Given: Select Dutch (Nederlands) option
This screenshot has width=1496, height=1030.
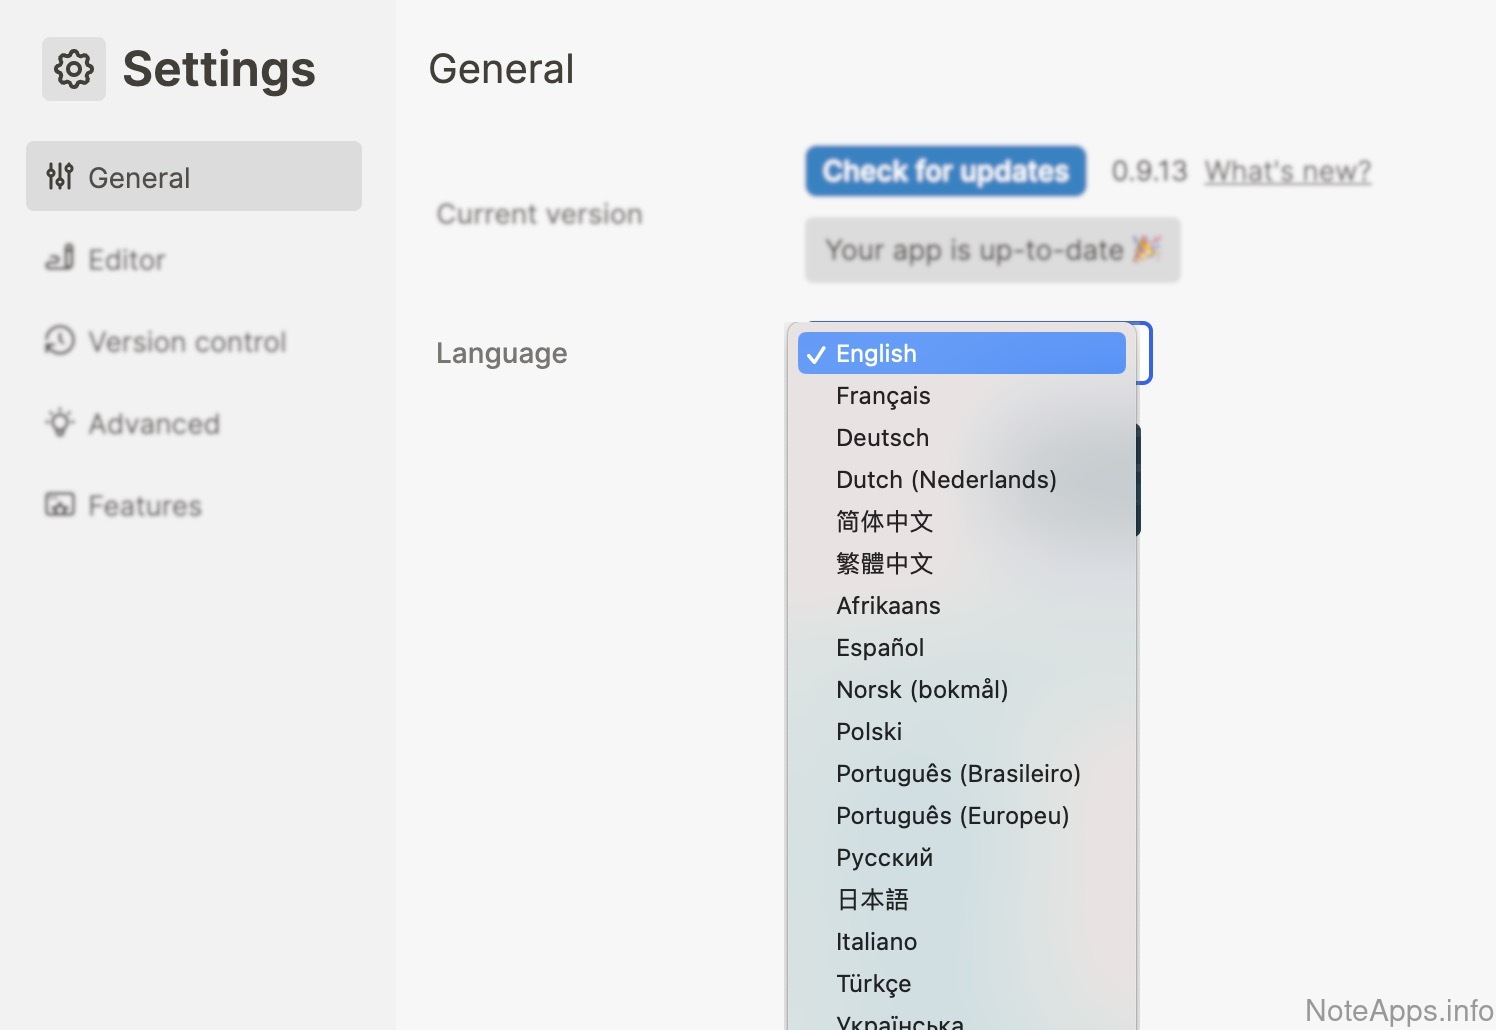Looking at the screenshot, I should click(x=946, y=480).
